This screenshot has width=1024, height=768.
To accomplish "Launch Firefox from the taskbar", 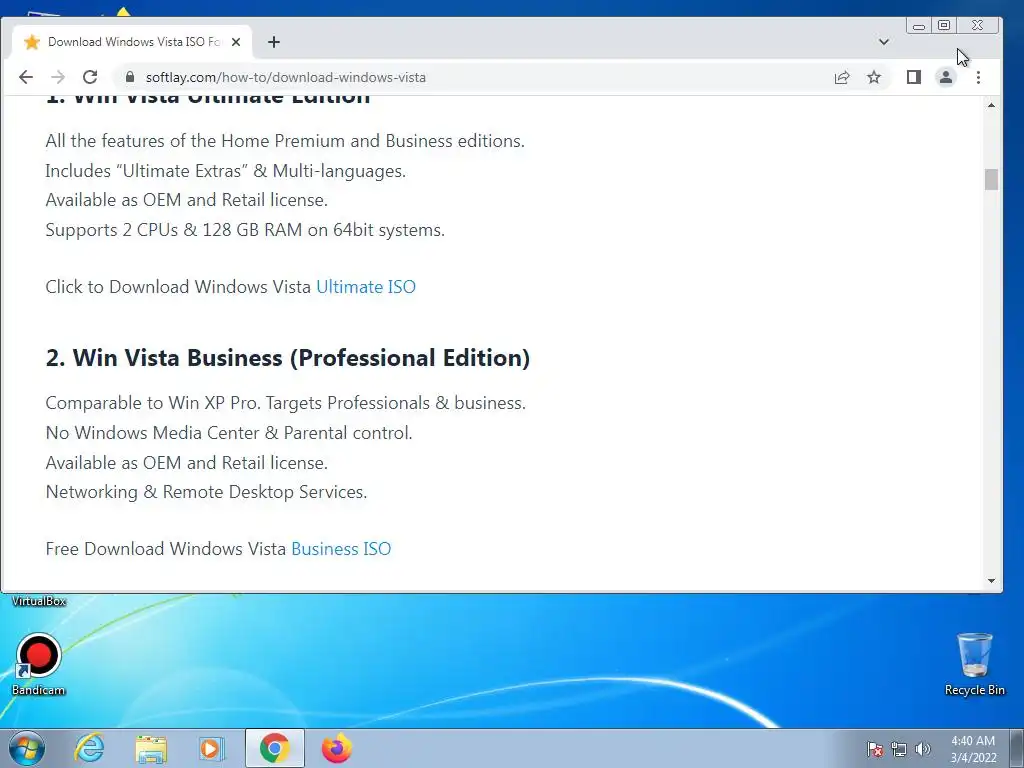I will click(336, 748).
